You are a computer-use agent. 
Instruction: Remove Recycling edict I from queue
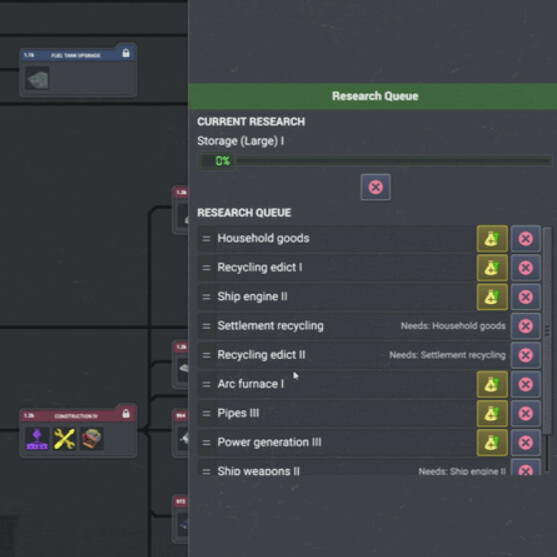[526, 267]
